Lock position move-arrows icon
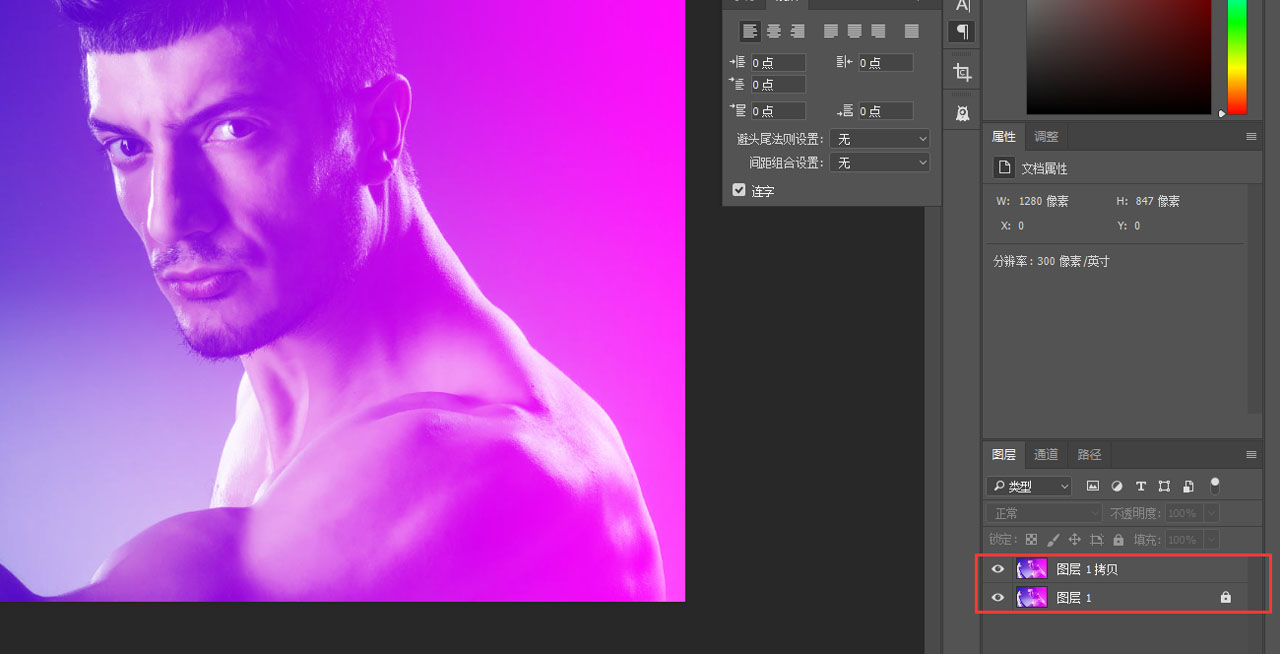The width and height of the screenshot is (1280, 654). 1075,539
